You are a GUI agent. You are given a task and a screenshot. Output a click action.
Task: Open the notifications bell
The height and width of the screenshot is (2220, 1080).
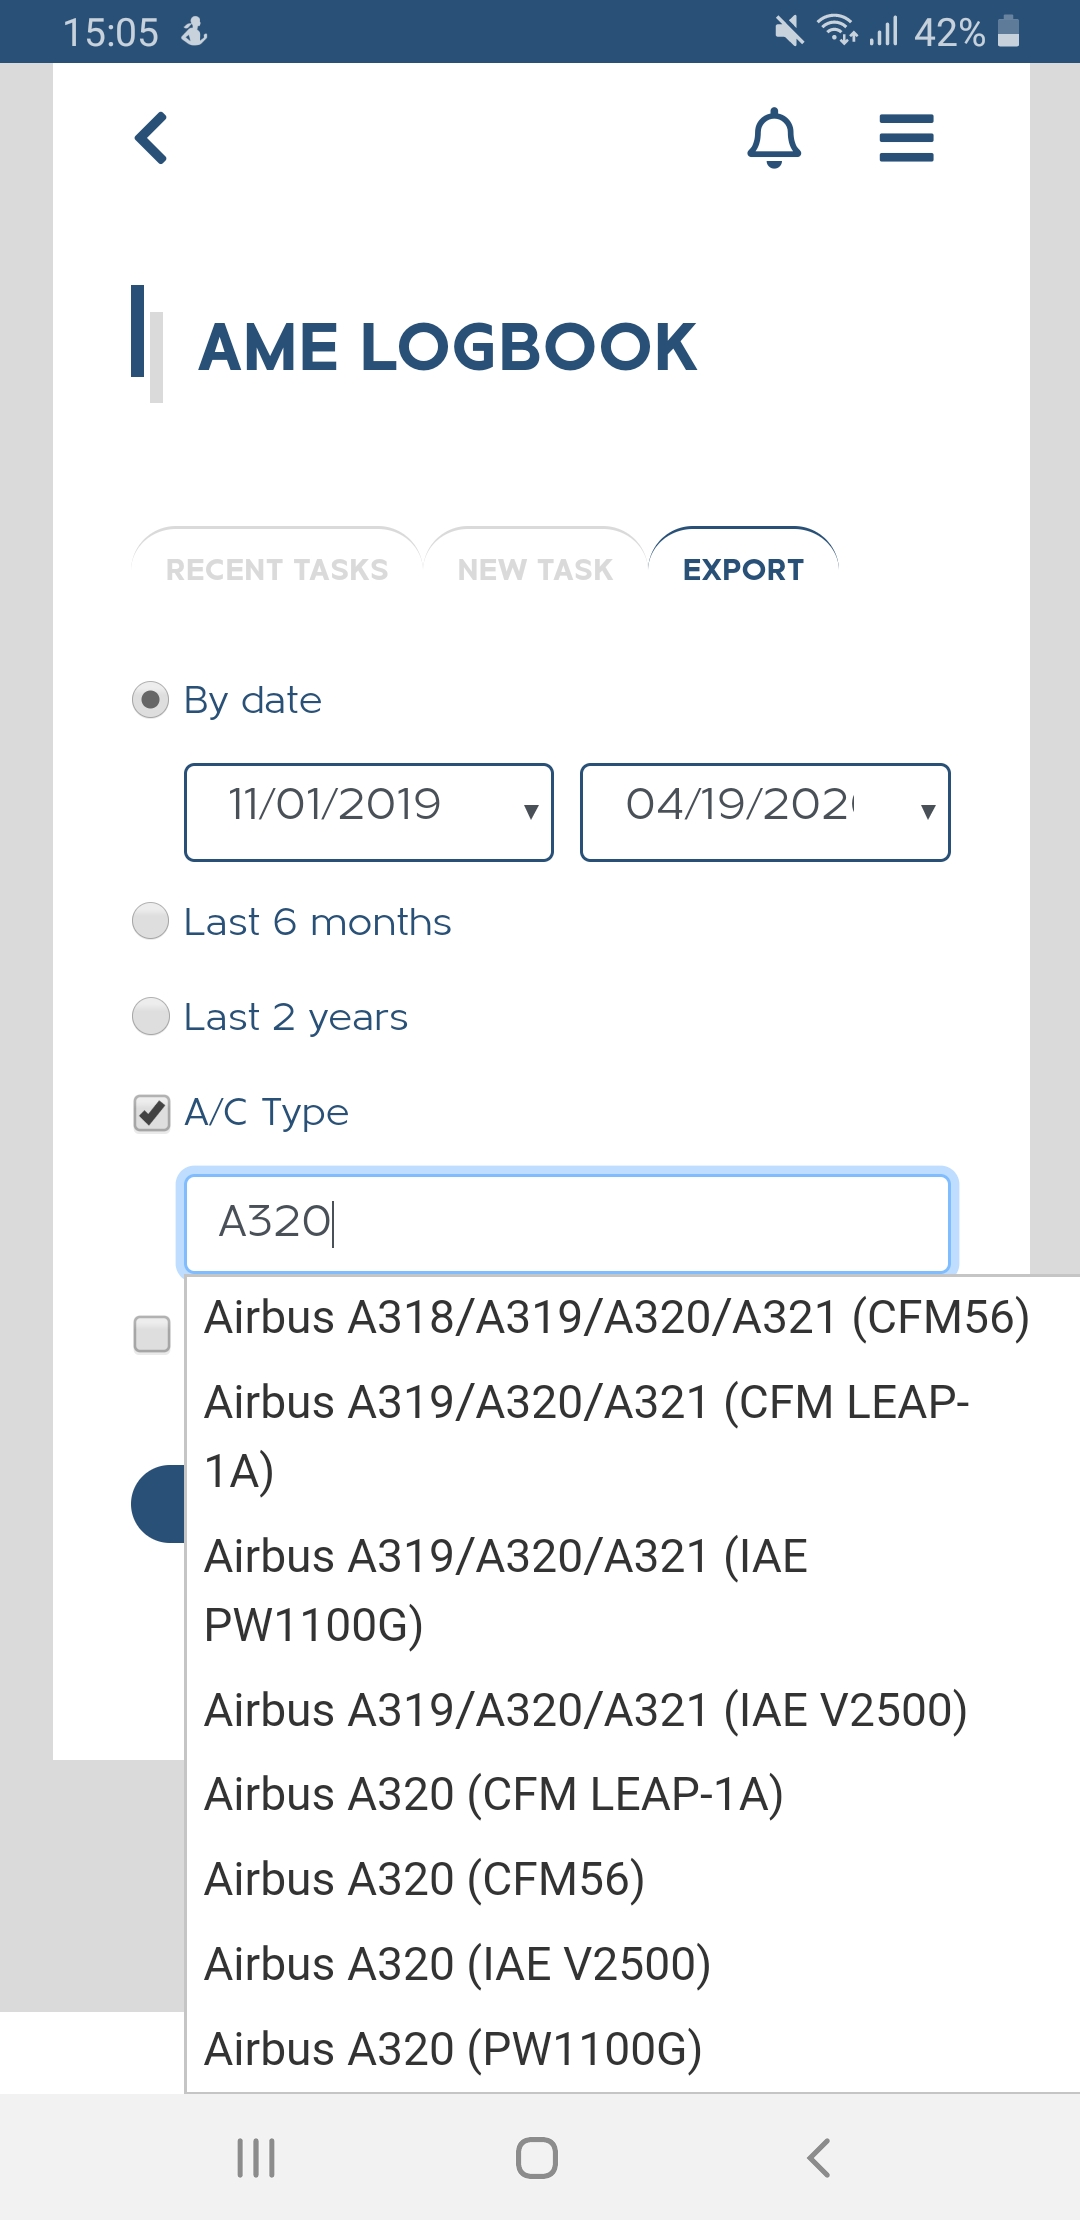(x=774, y=138)
